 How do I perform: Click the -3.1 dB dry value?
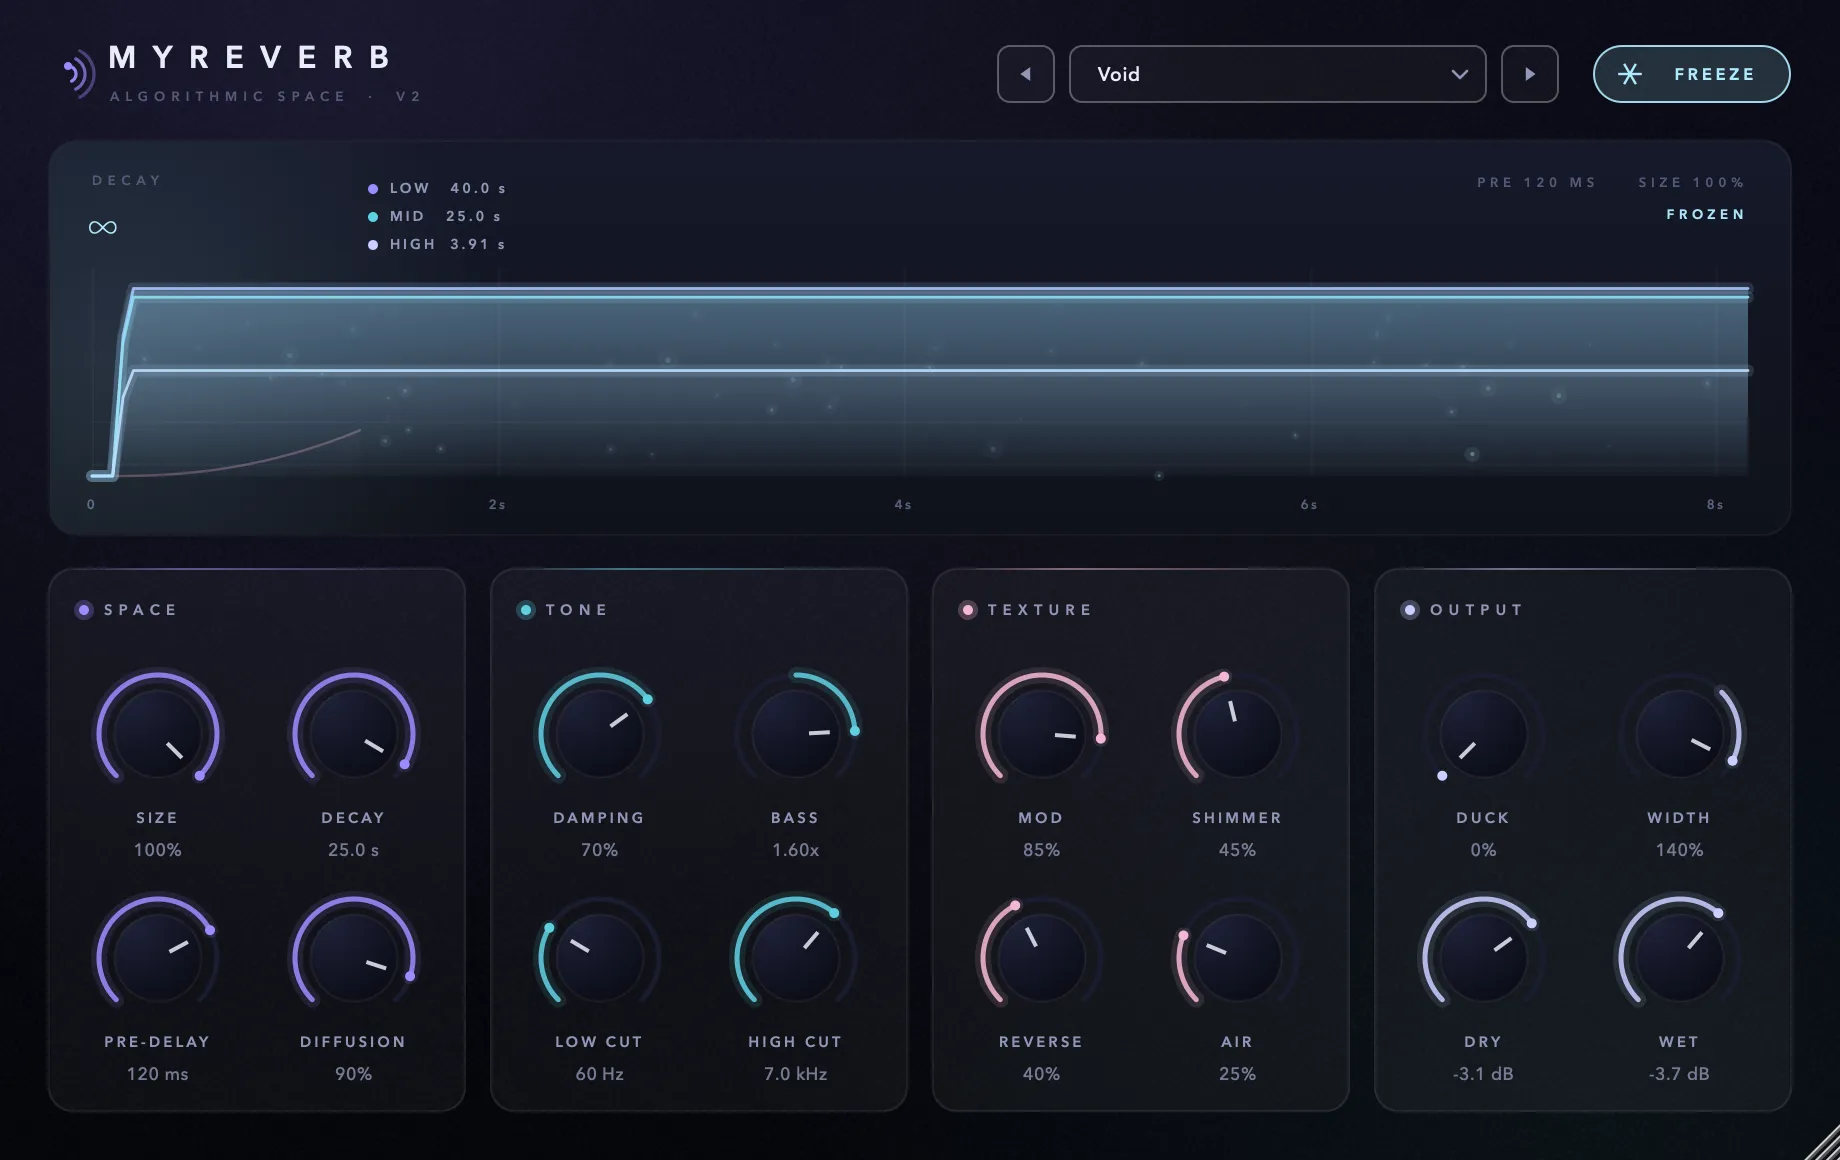tap(1483, 1074)
